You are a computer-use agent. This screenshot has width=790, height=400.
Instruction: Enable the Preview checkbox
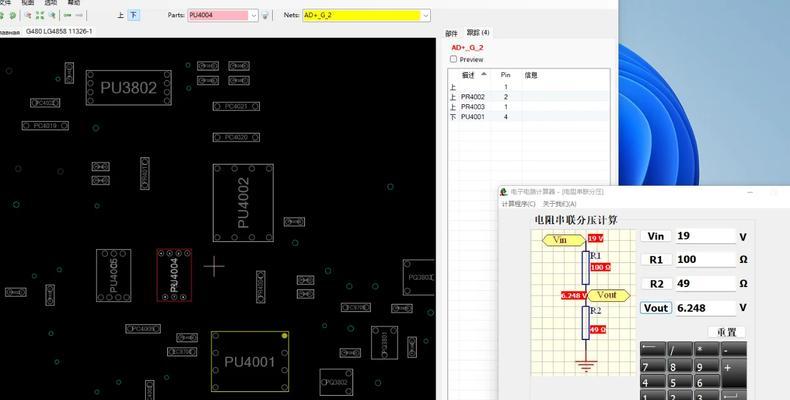[x=453, y=59]
